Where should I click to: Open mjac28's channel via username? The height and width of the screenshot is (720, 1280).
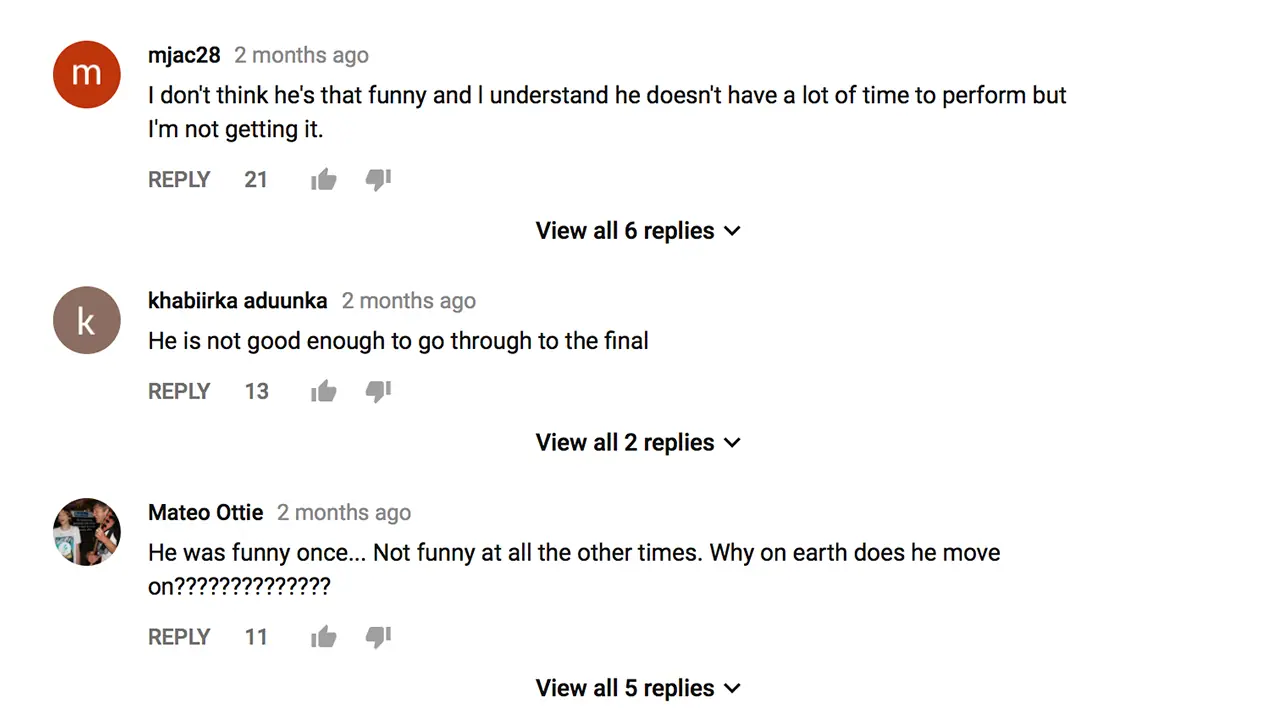click(184, 55)
